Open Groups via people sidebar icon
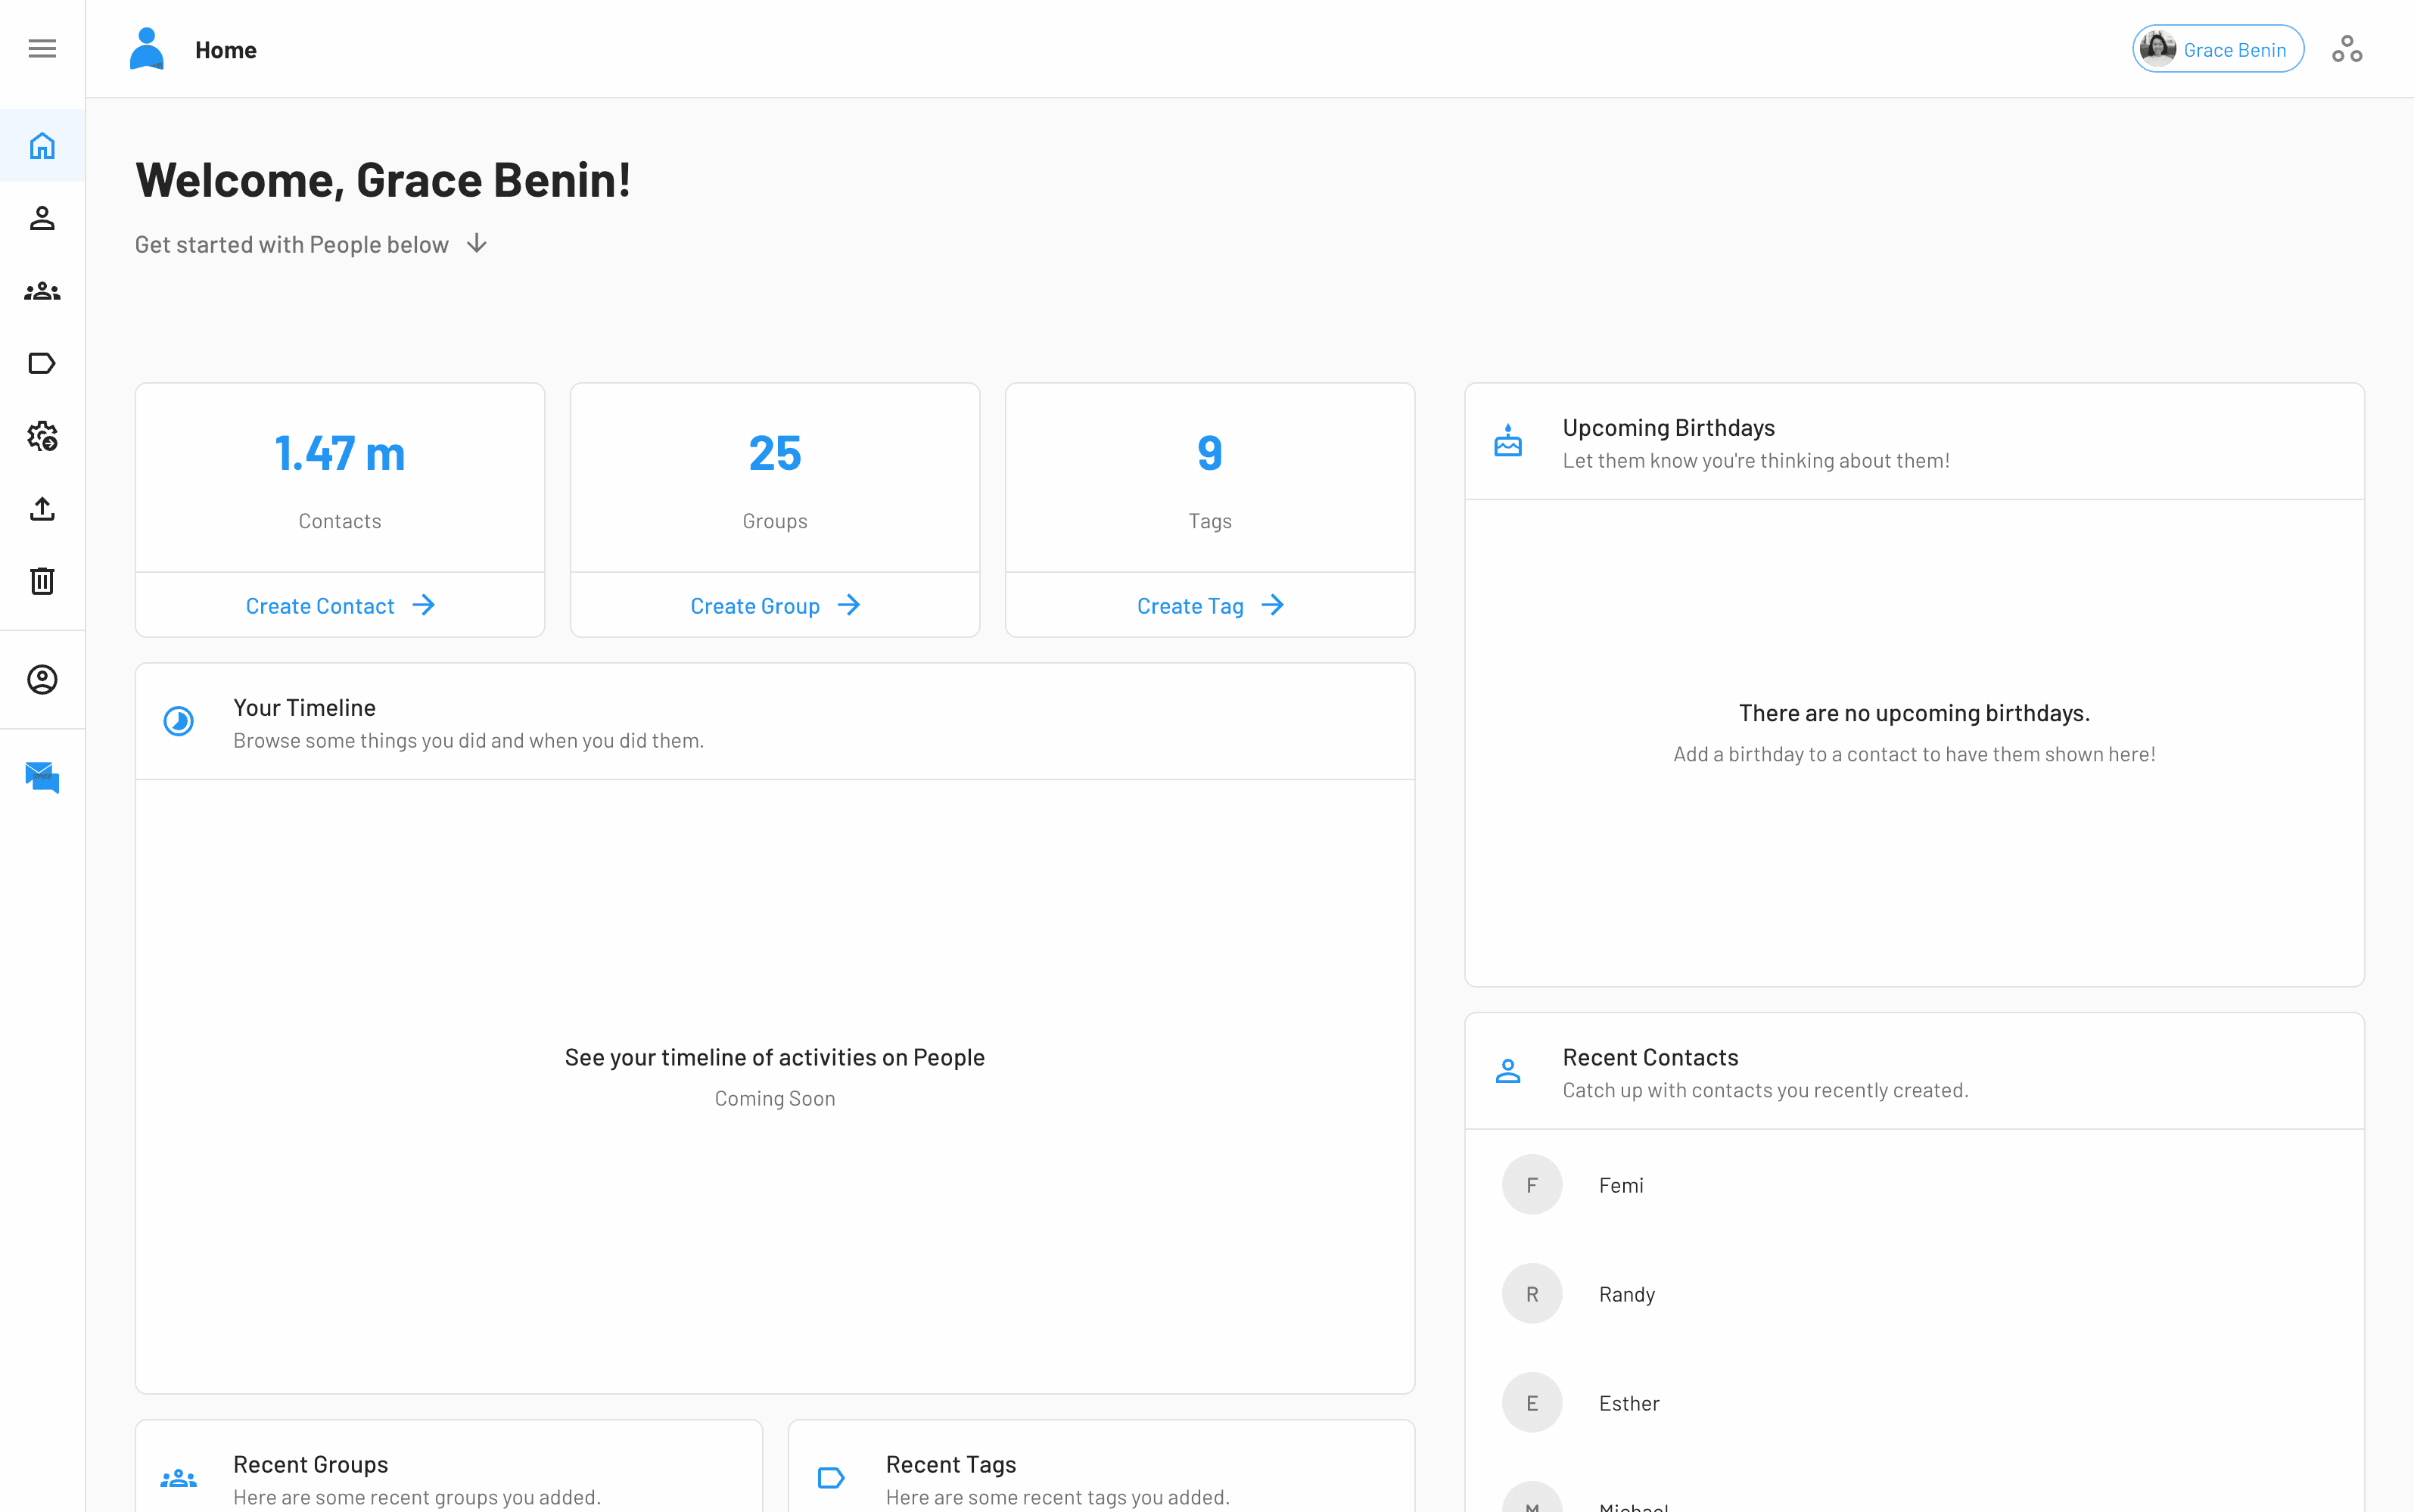 click(x=42, y=291)
